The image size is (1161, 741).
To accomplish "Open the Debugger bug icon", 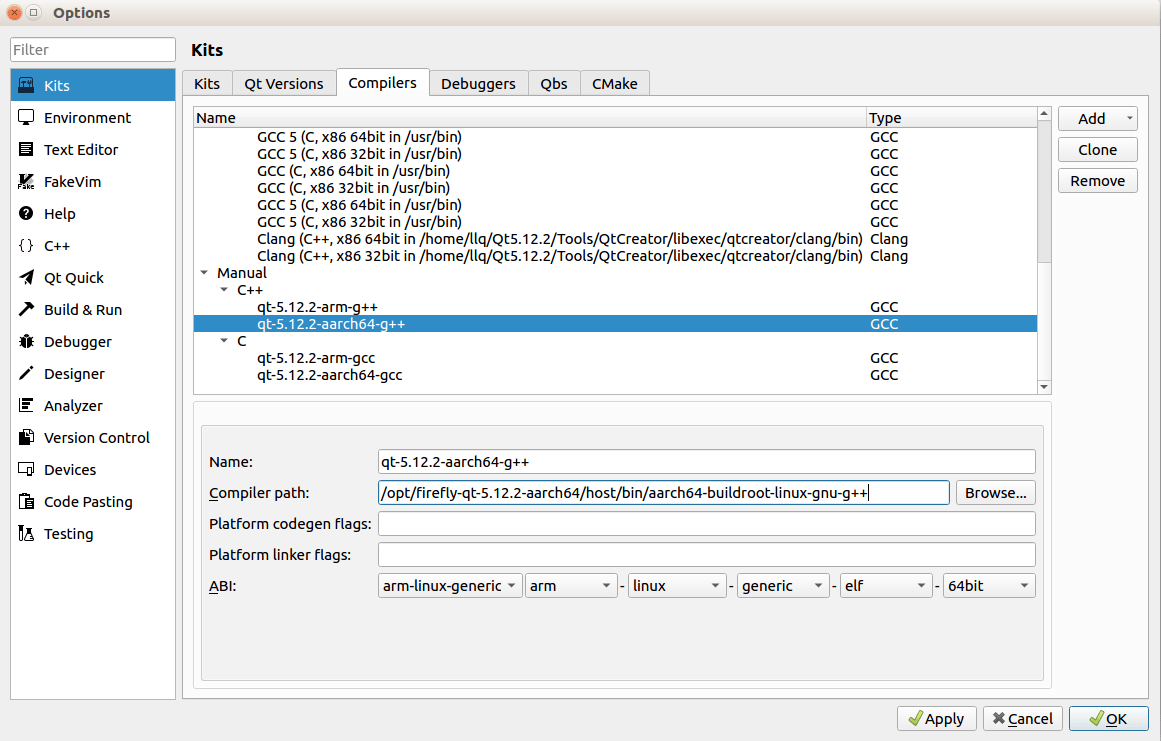I will tap(26, 341).
